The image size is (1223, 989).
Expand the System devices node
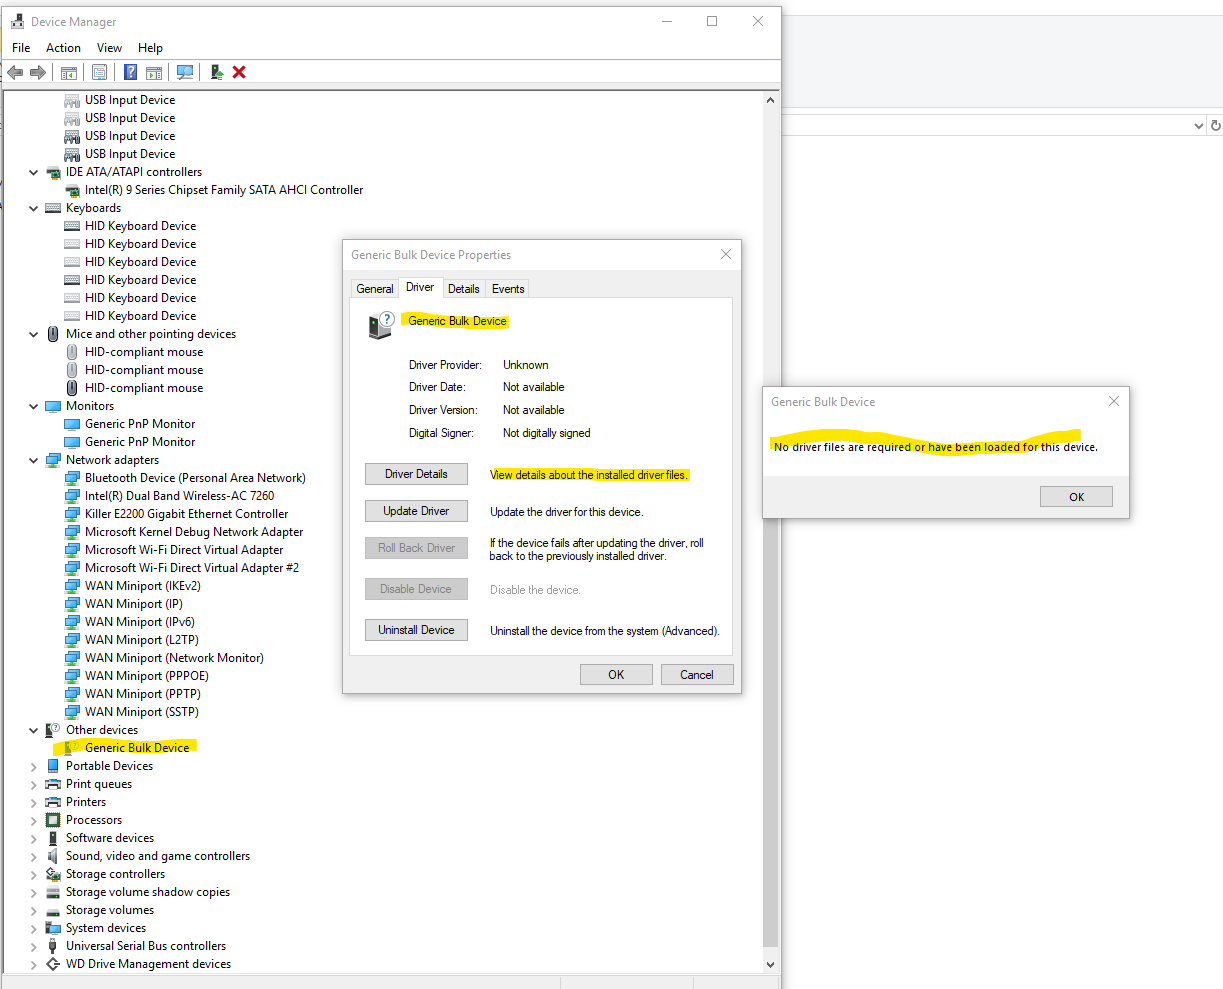[33, 928]
